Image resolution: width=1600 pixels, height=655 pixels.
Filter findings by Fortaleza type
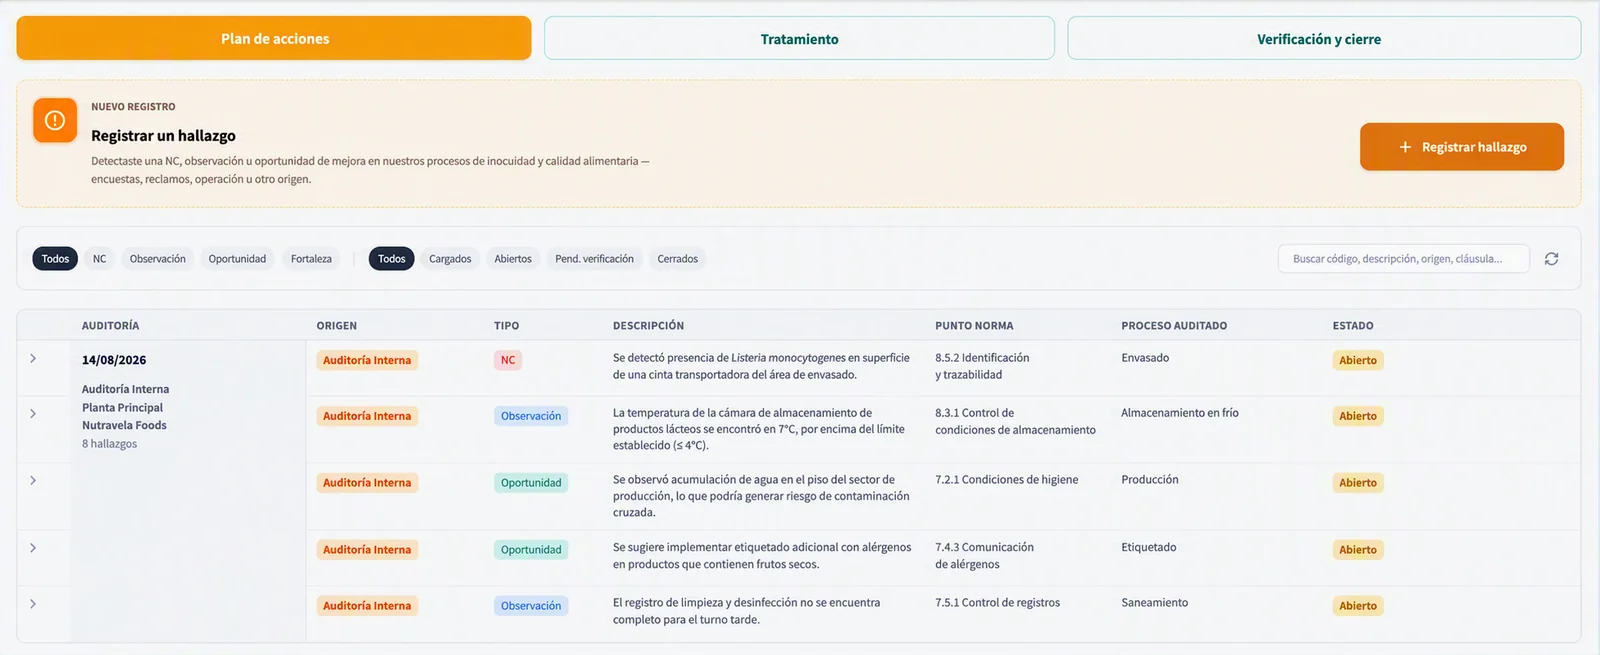coord(311,259)
